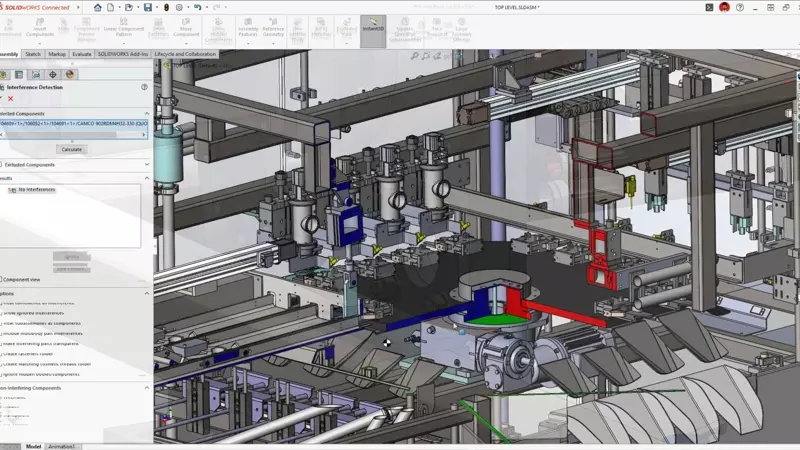Activate the Move Component tool

186,28
